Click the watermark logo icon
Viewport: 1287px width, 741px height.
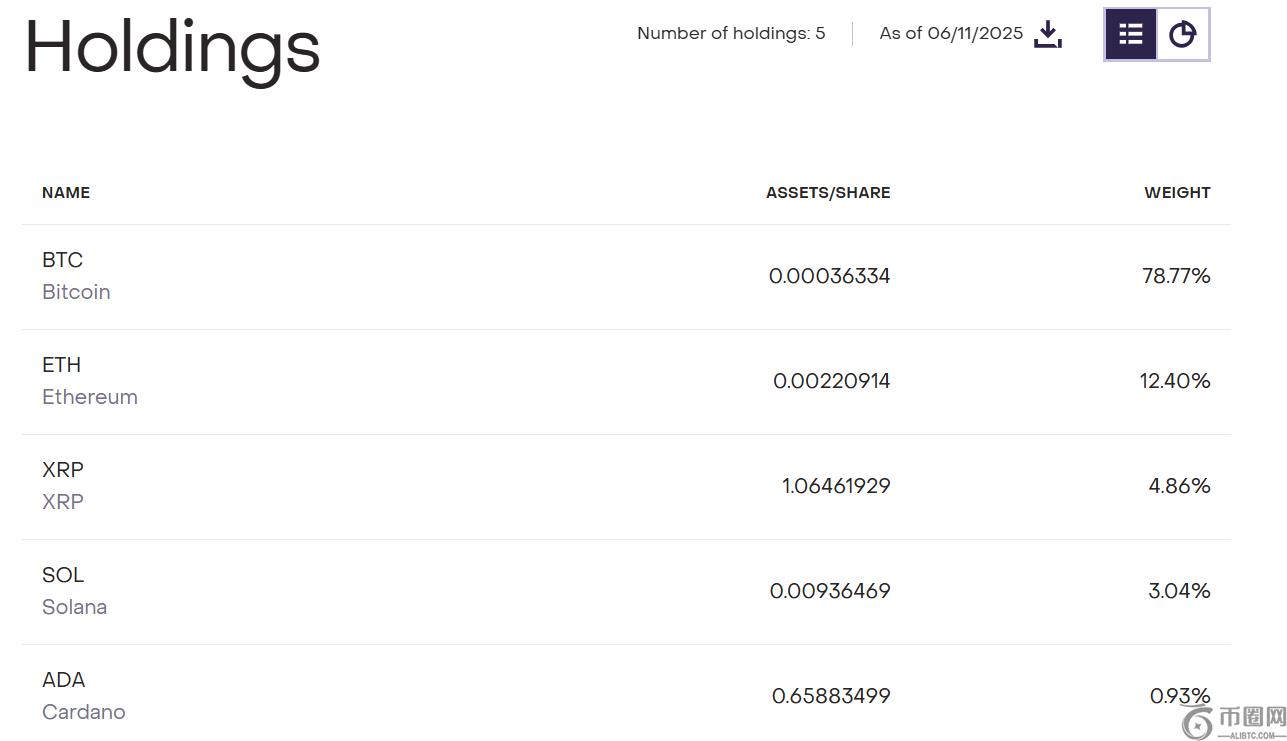coord(1196,722)
